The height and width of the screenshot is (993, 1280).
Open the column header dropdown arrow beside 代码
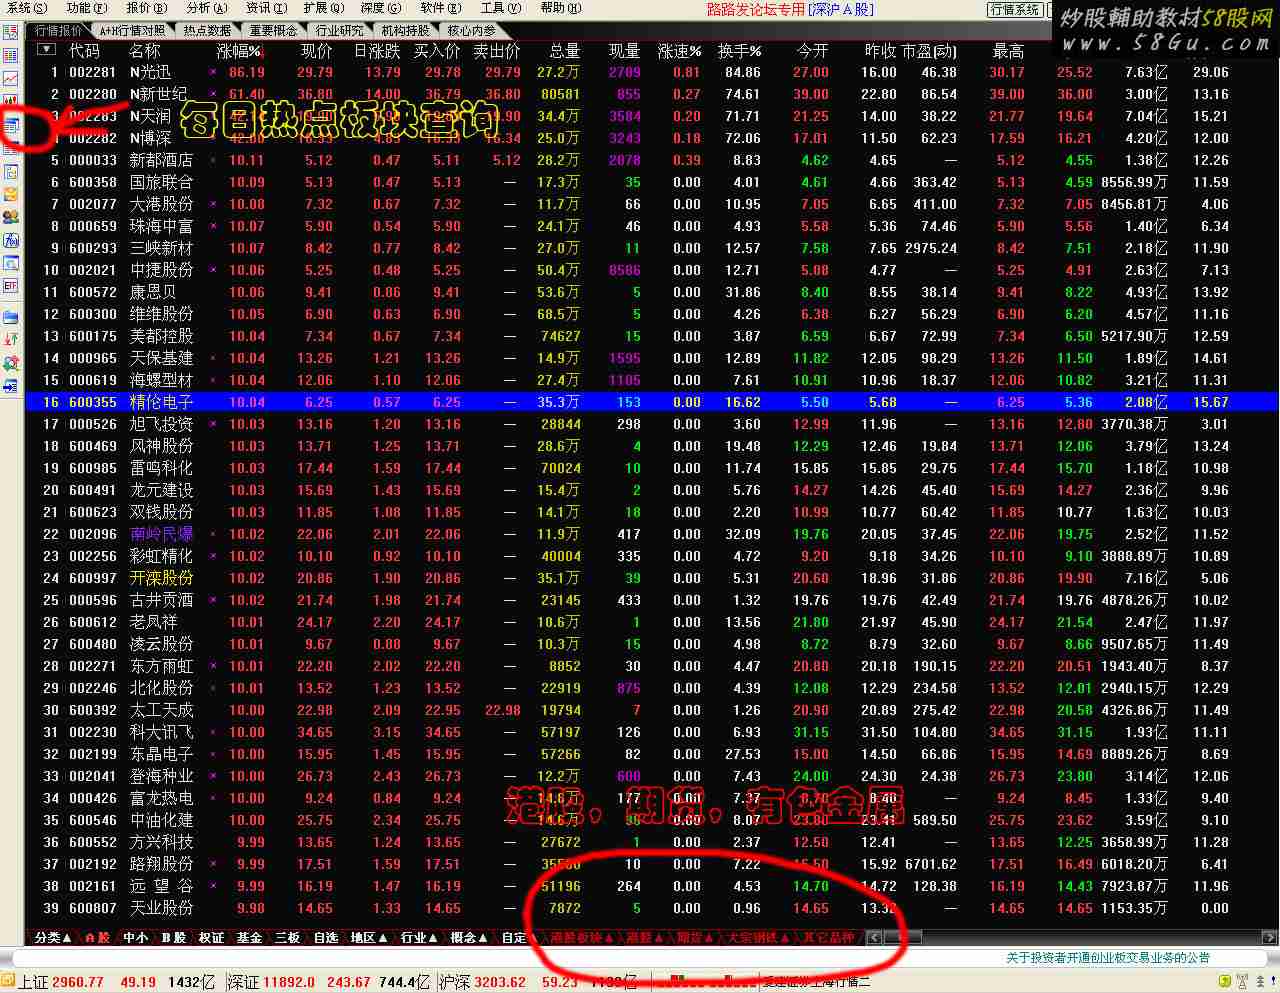46,50
